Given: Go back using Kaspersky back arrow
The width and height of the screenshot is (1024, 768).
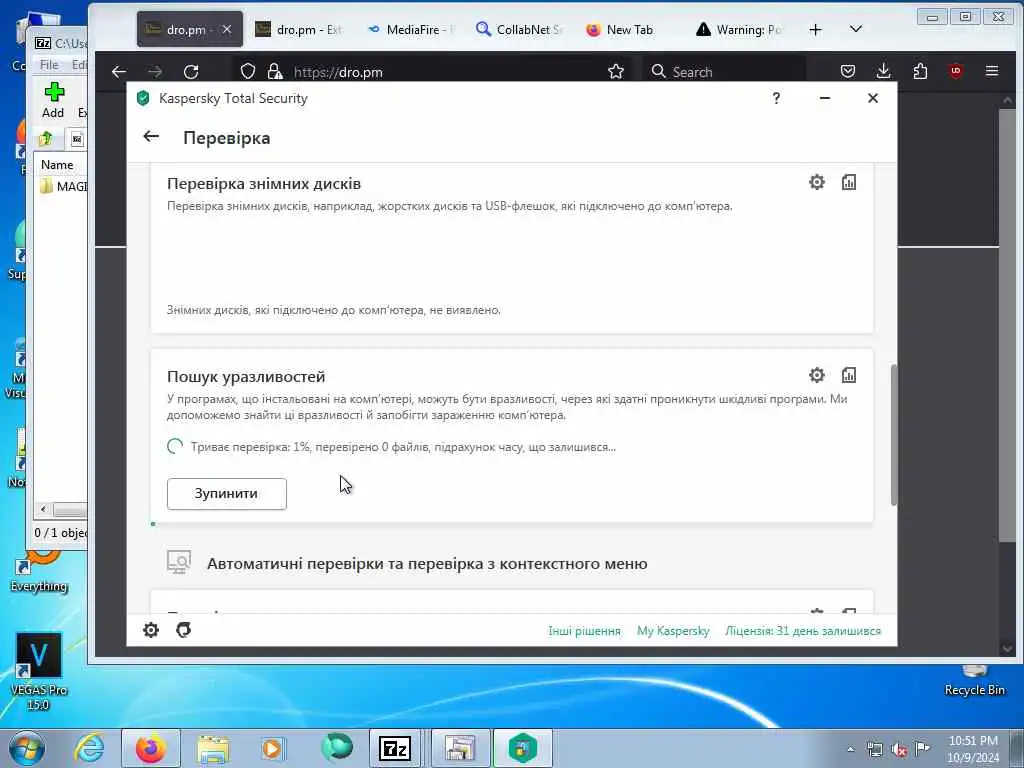Looking at the screenshot, I should point(151,136).
